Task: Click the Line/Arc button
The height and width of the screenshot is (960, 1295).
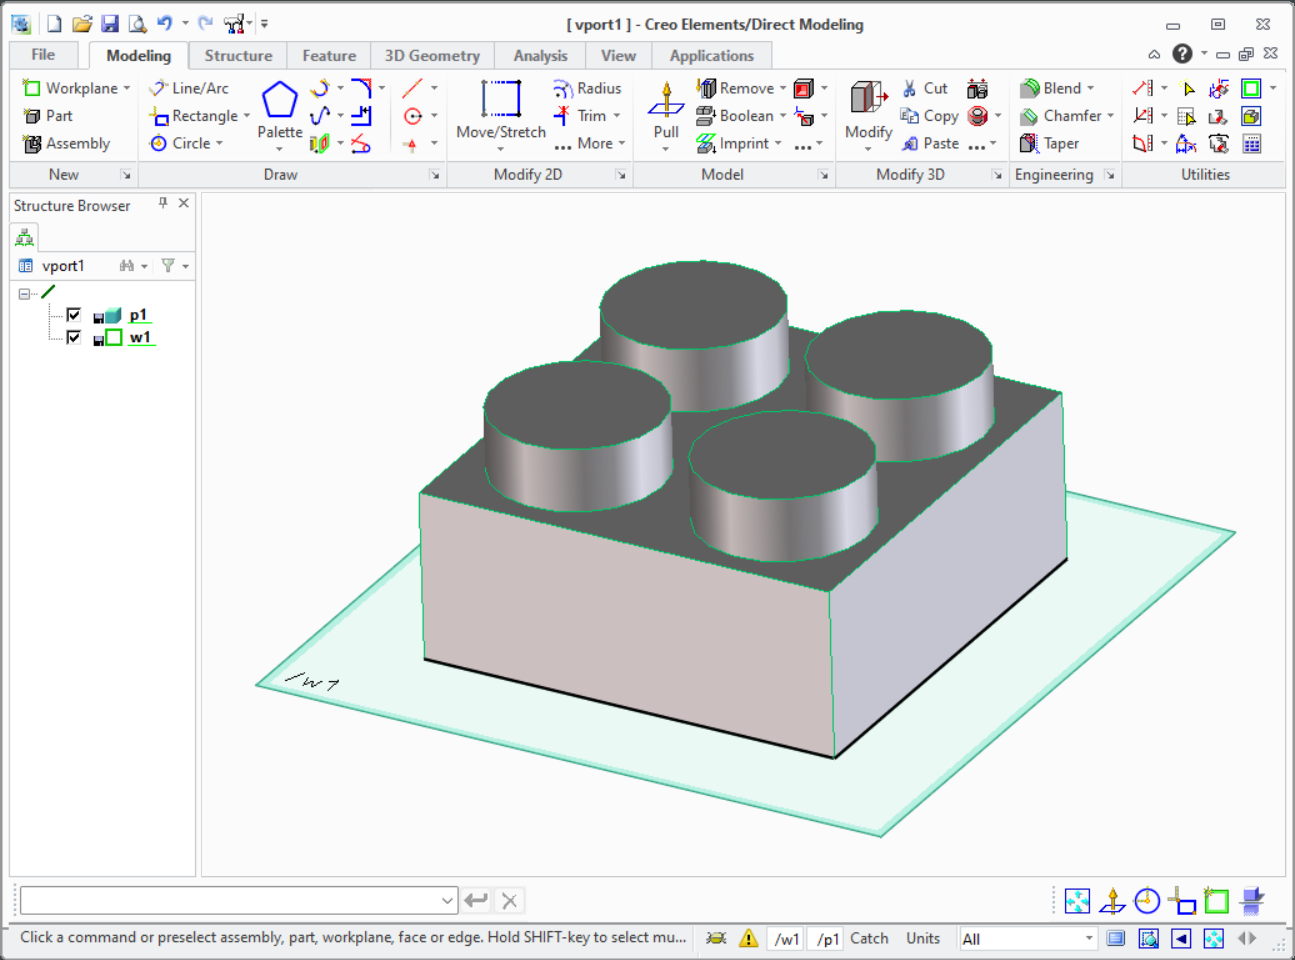Action: tap(189, 88)
